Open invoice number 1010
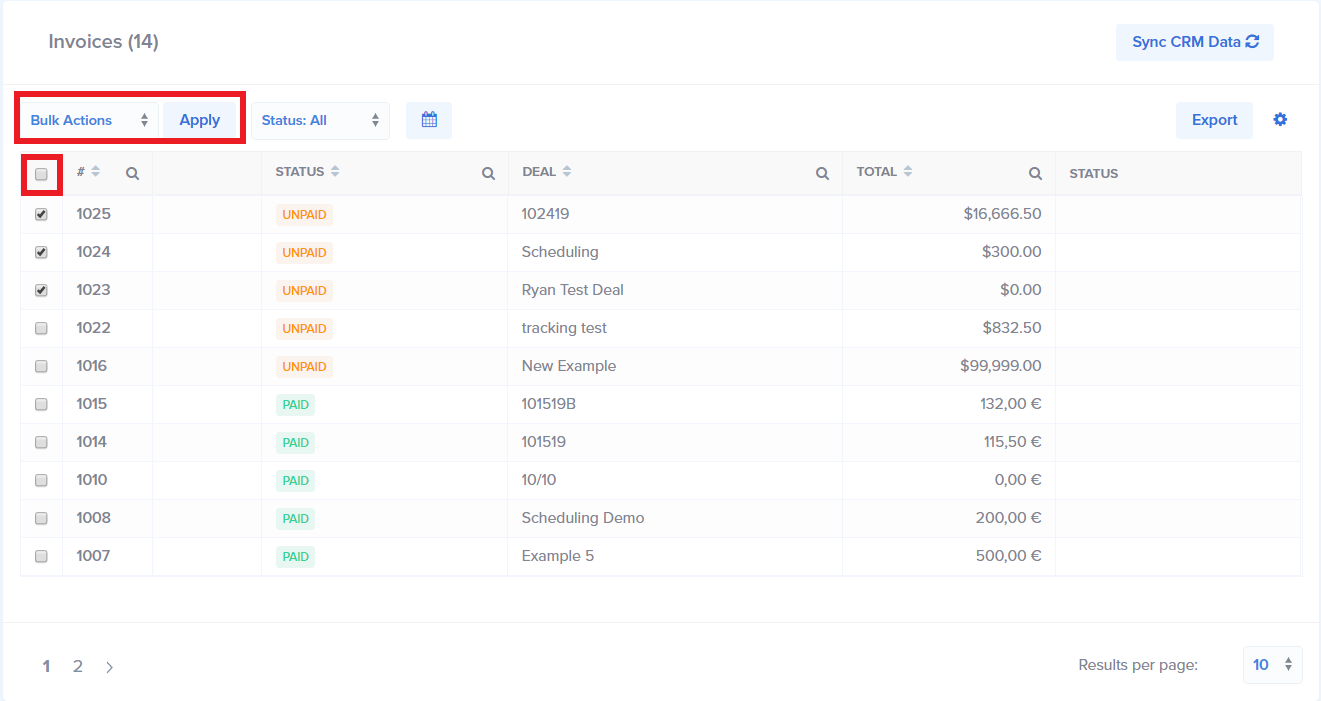Screen dimensions: 1321x701 [x=92, y=480]
